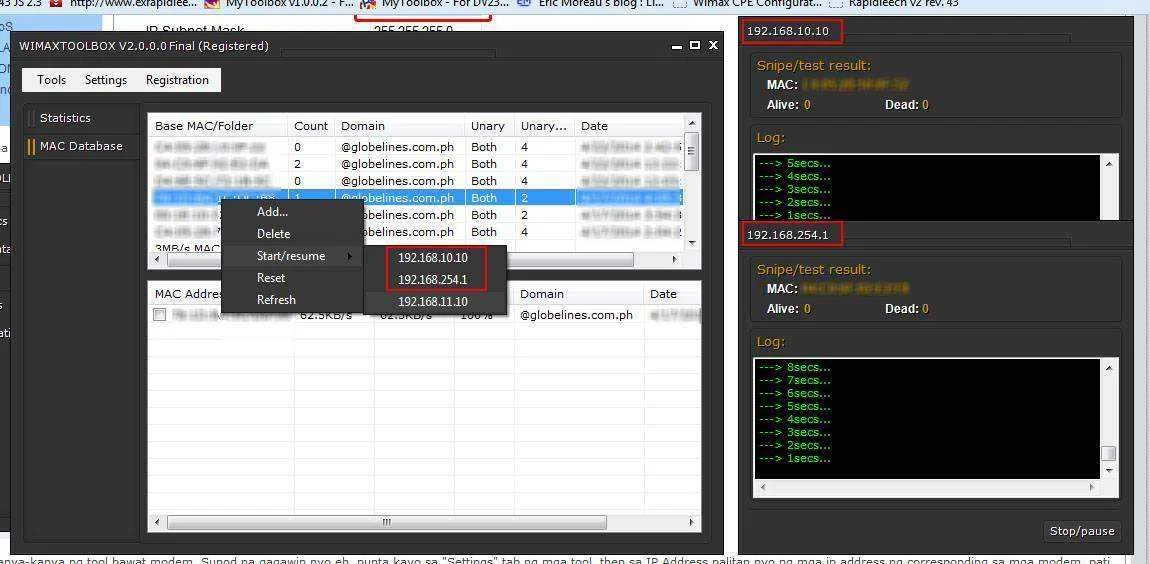
Task: Click the up arrow of the first Log's scrollbar
Action: tap(1108, 164)
